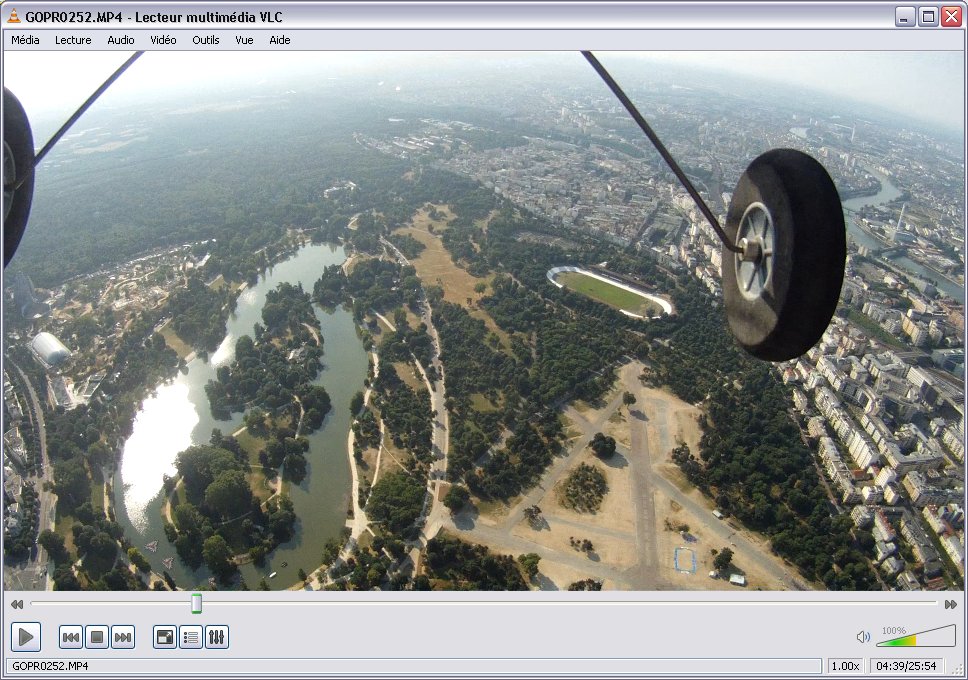The width and height of the screenshot is (968, 680).
Task: Step backward with the slower arrows icon
Action: (17, 604)
